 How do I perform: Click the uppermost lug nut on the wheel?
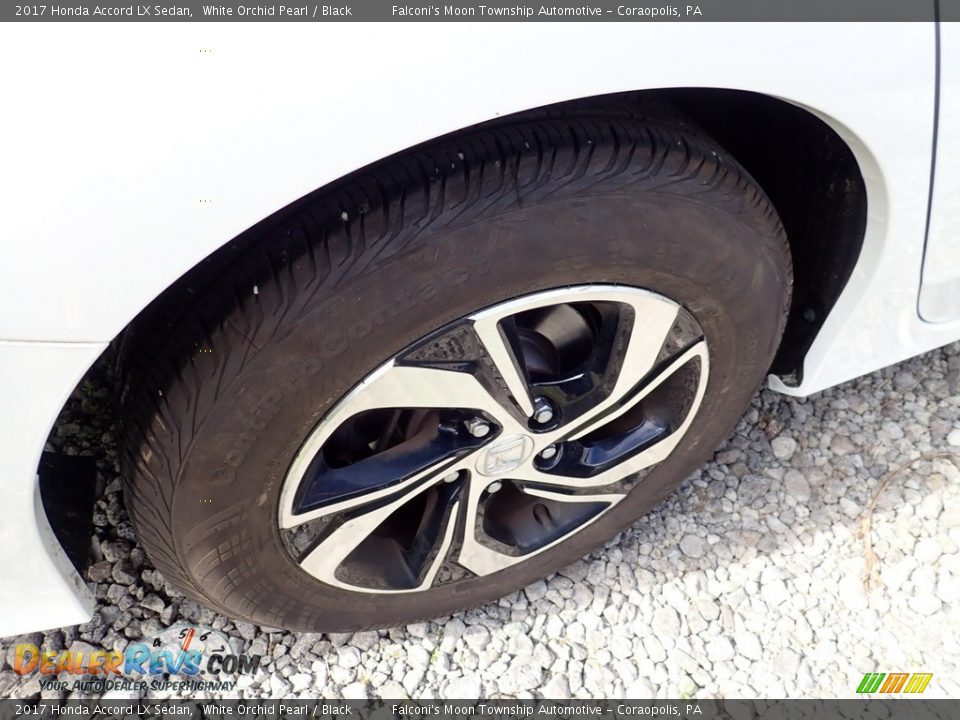click(x=542, y=412)
